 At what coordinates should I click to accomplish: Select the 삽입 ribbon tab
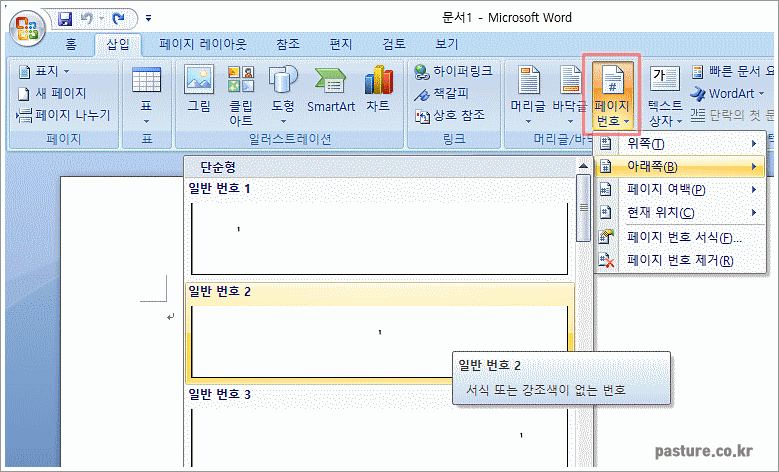click(x=118, y=45)
